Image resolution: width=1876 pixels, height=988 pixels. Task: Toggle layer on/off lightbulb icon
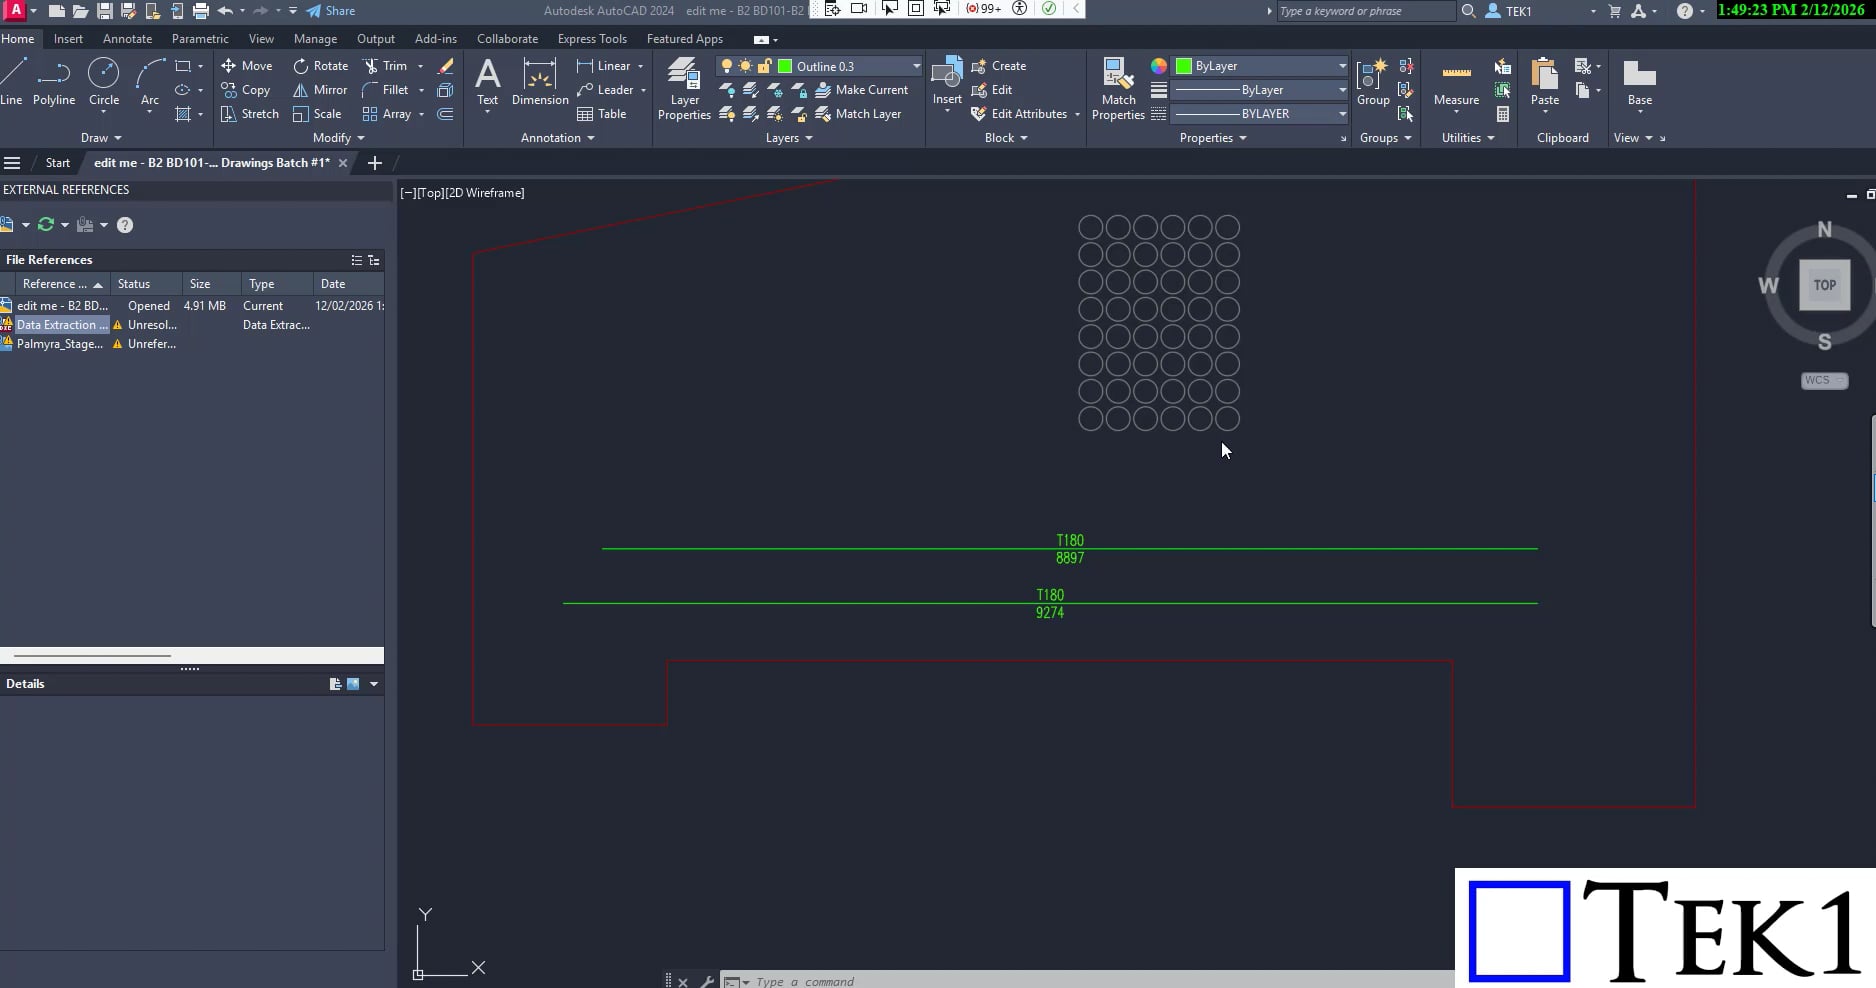[x=727, y=66]
